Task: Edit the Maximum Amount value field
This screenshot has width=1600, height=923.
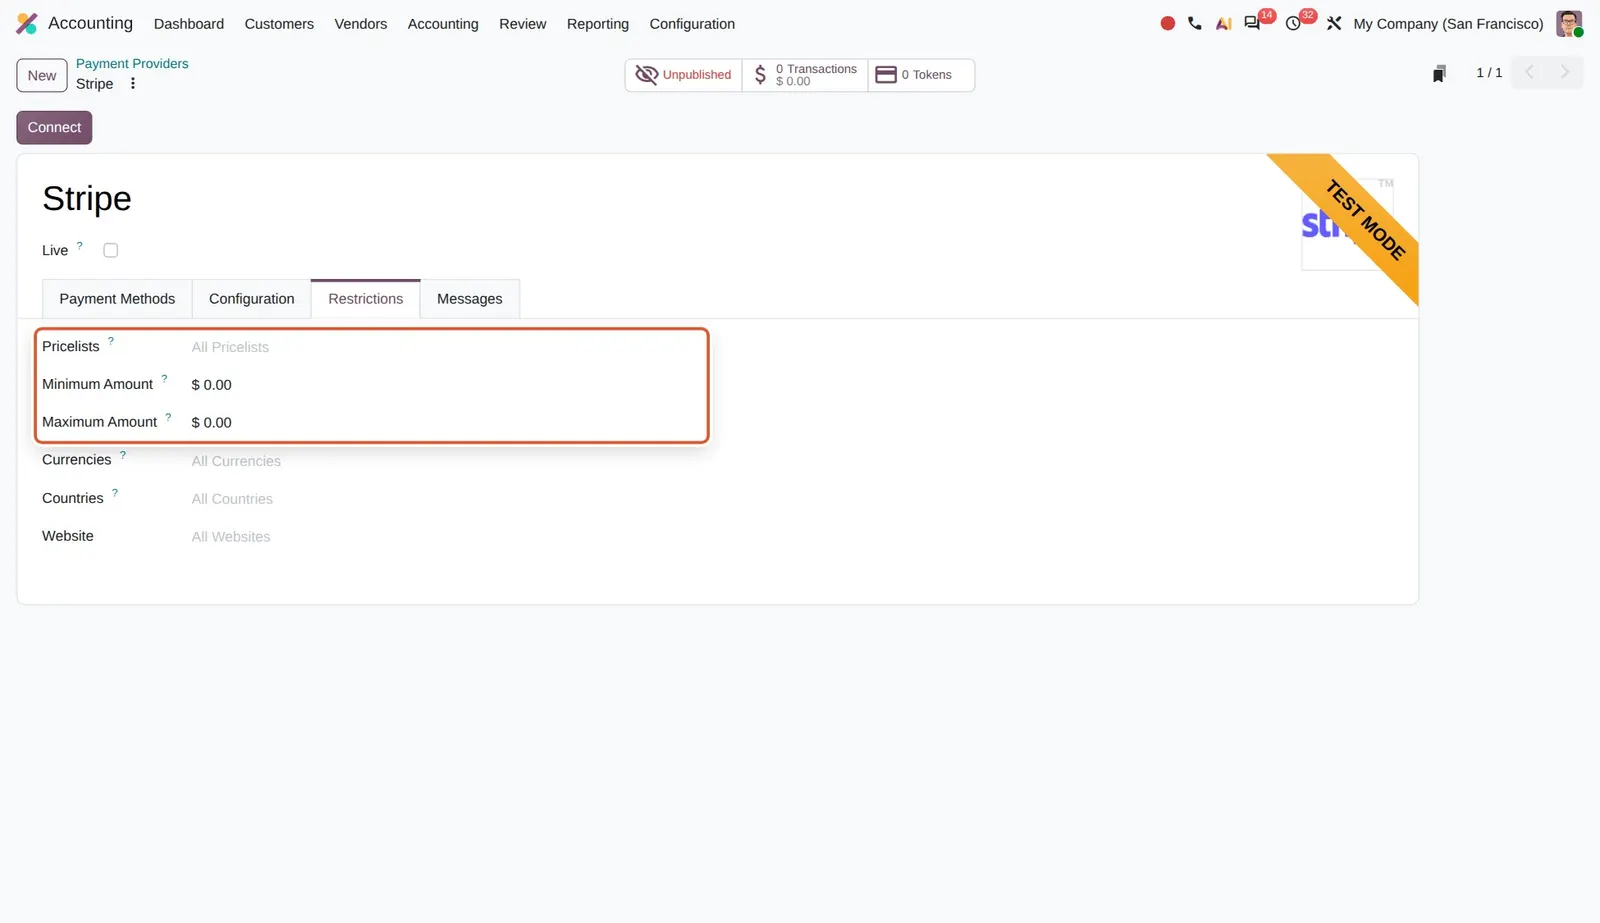Action: pos(446,423)
